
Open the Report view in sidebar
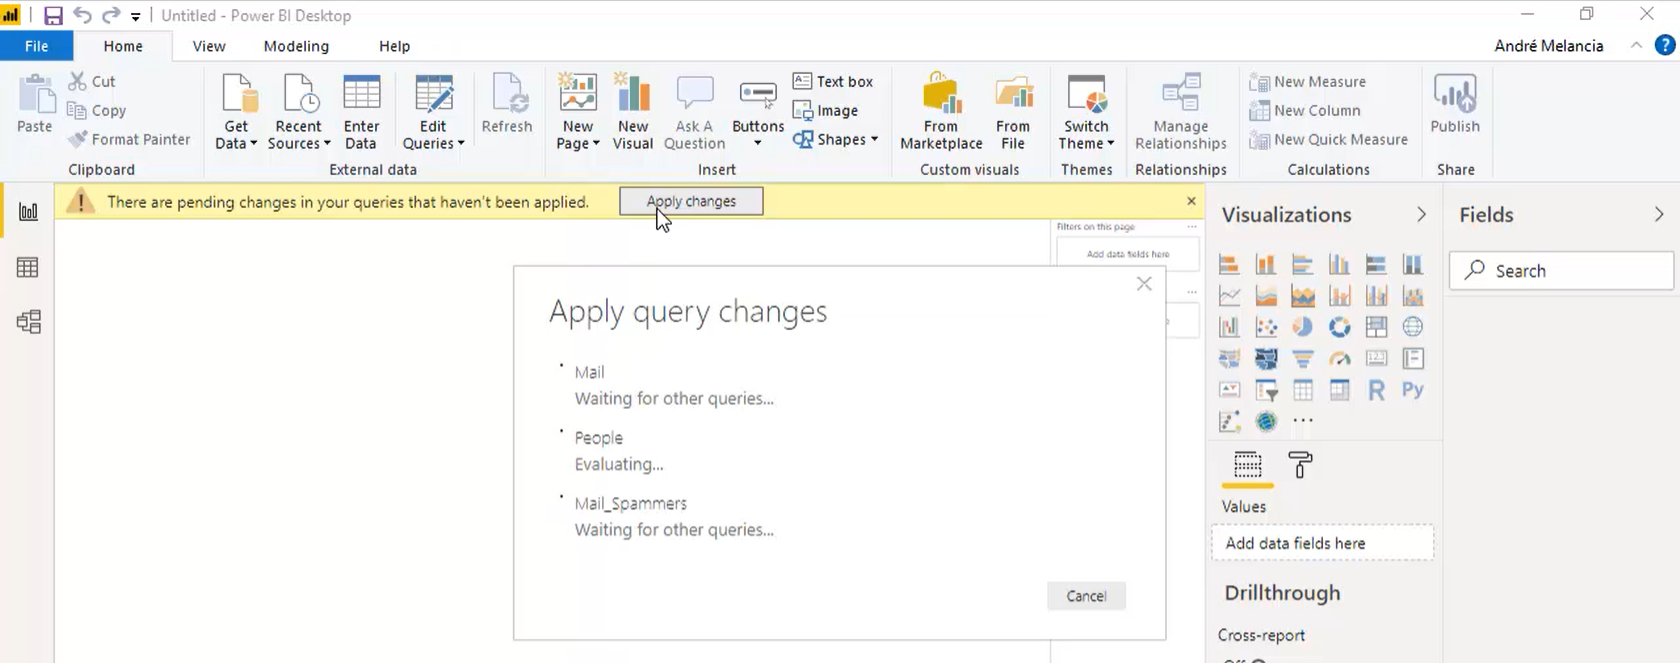pos(28,212)
